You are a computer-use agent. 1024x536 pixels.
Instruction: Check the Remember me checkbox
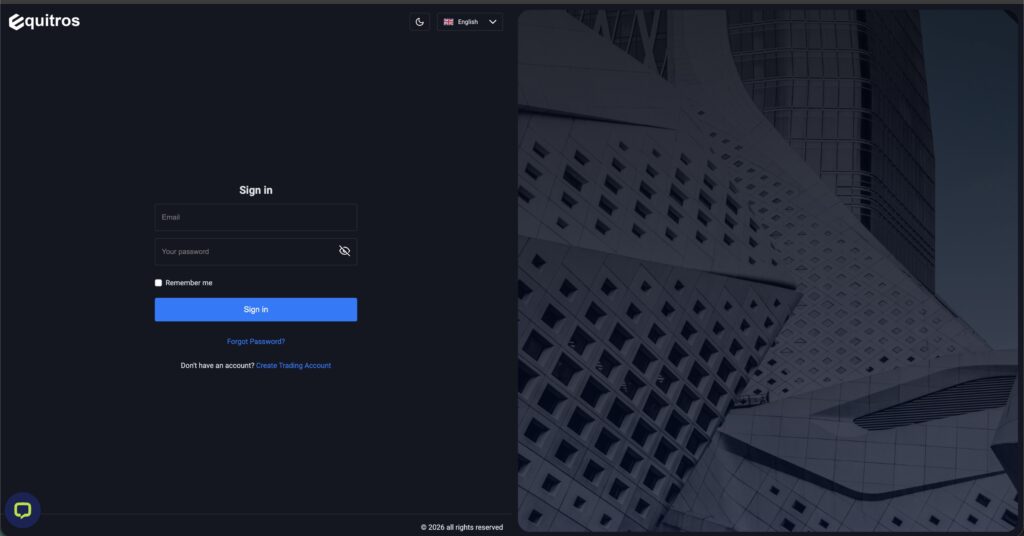(158, 283)
